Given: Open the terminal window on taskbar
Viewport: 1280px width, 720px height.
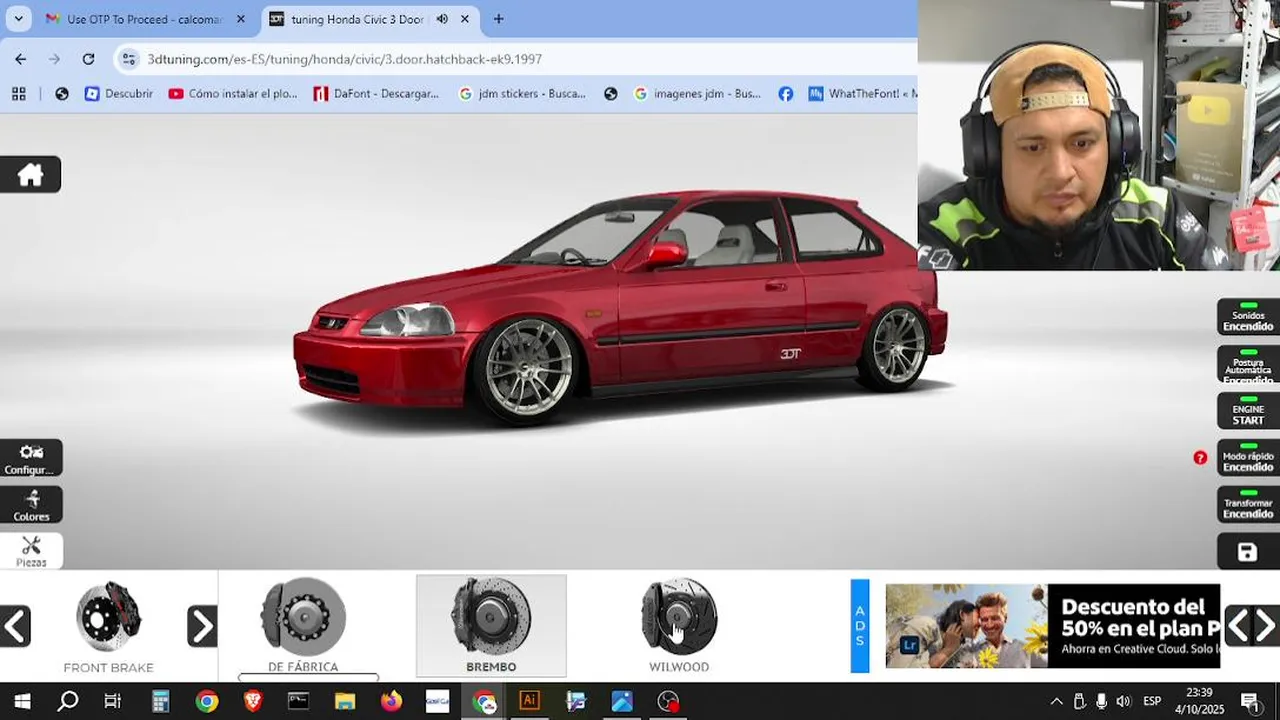Looking at the screenshot, I should [298, 701].
